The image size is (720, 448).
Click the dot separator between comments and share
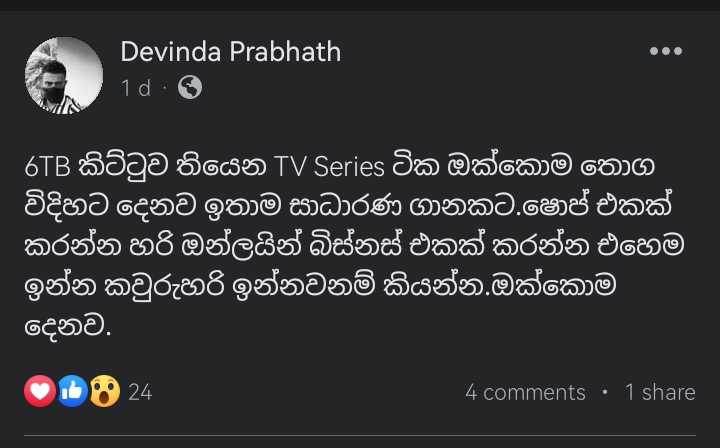click(605, 392)
